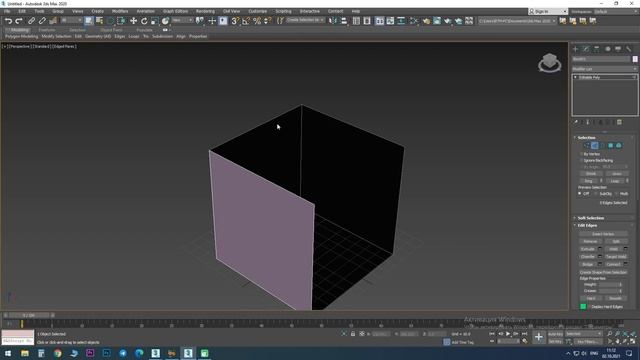This screenshot has height=360, width=640.
Task: Click the ViewCube in the viewport
Action: (x=549, y=63)
